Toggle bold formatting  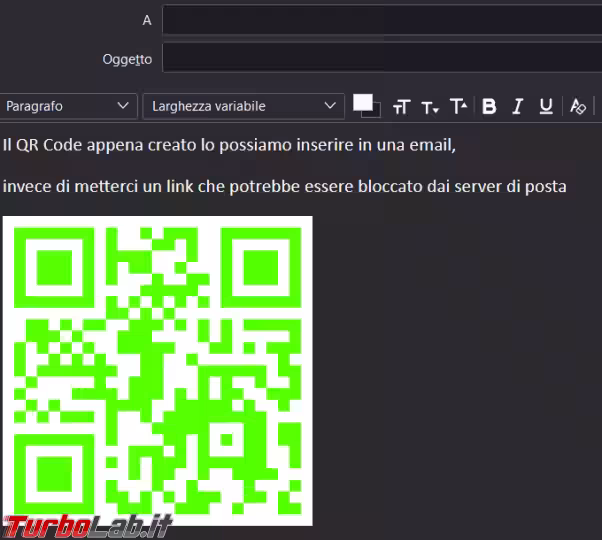[x=489, y=106]
